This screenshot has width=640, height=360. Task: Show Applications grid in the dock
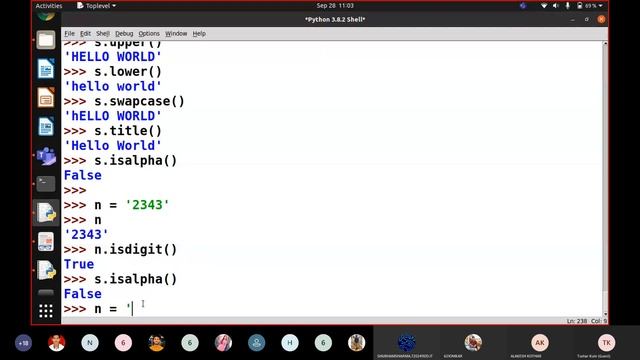(x=46, y=311)
